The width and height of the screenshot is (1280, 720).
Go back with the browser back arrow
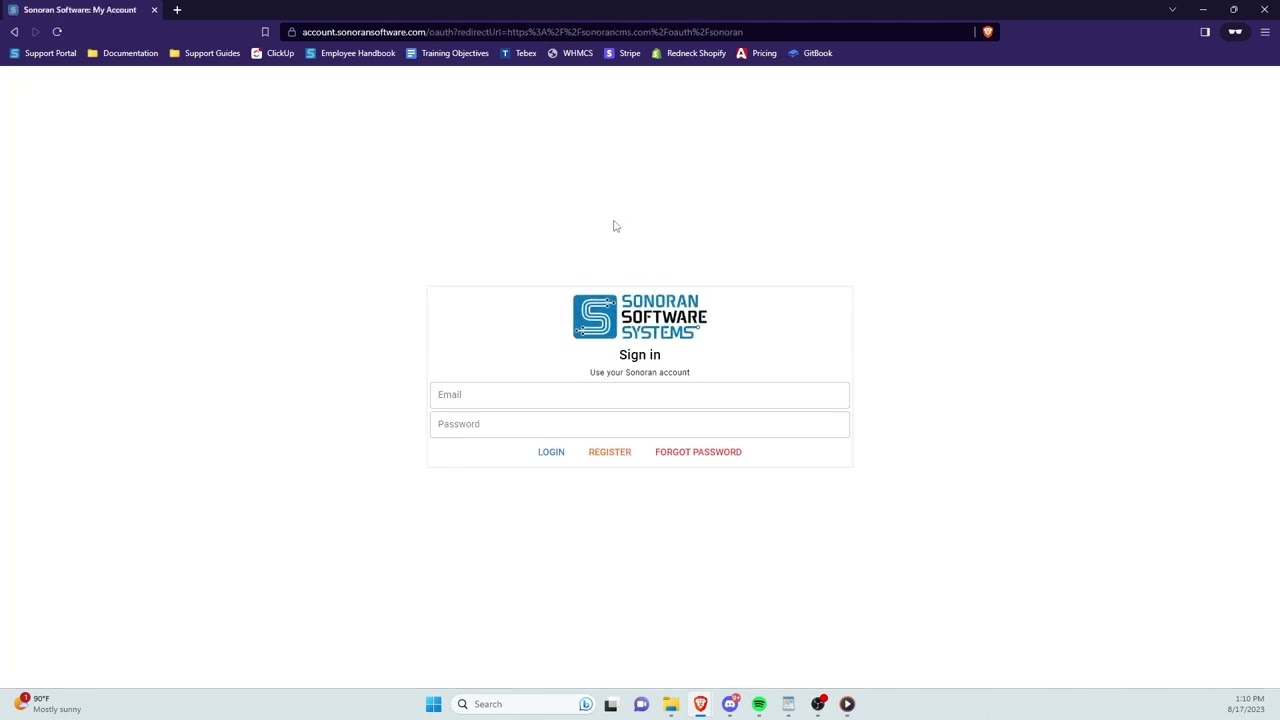point(14,32)
